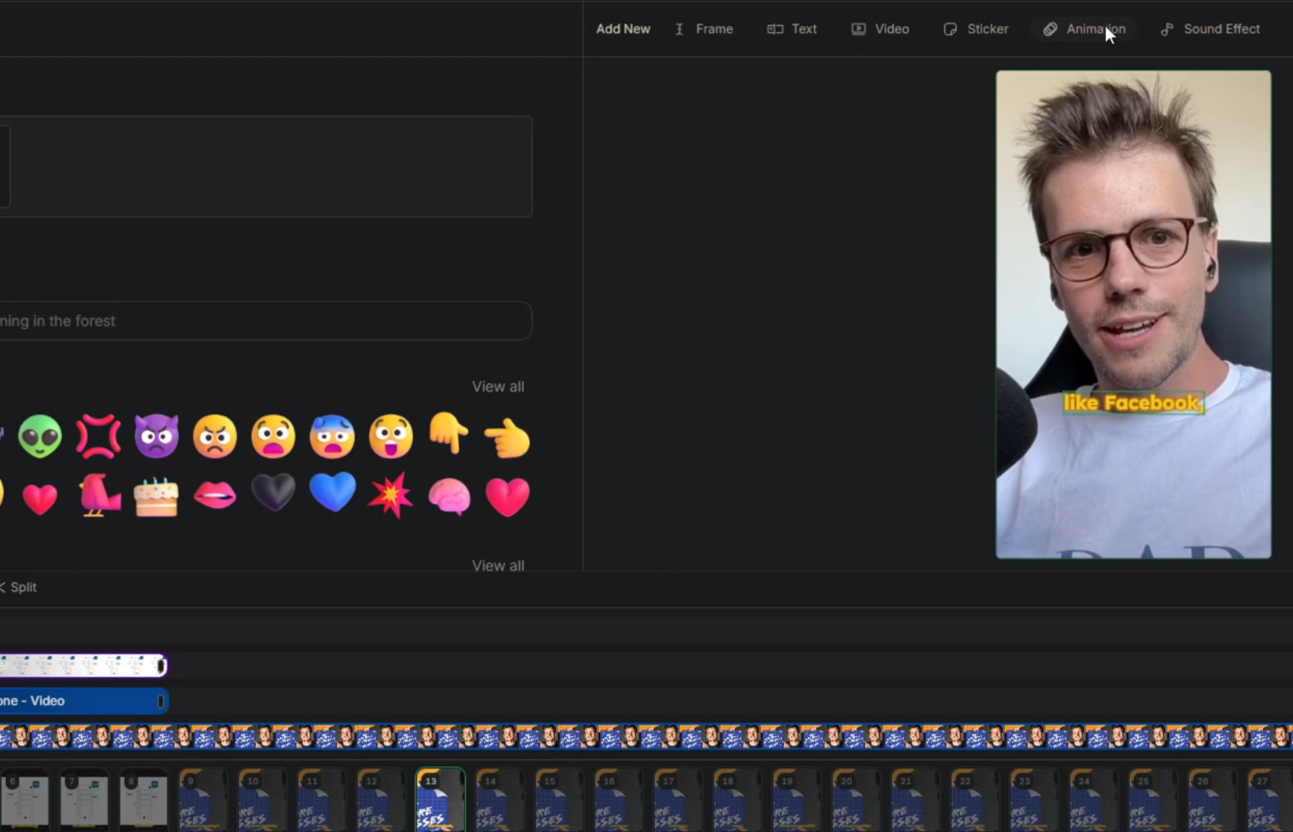Image resolution: width=1293 pixels, height=832 pixels.
Task: Open the Sticker tab
Action: click(976, 29)
